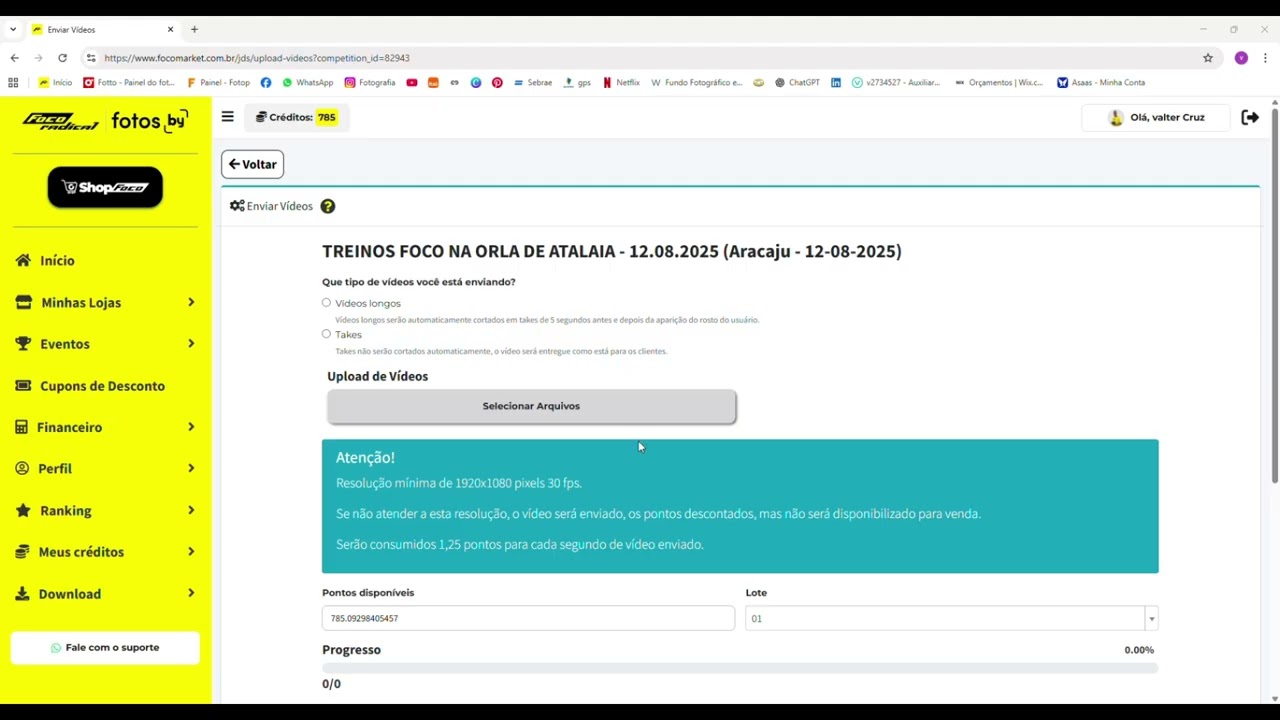This screenshot has width=1280, height=720.
Task: Click the upload progress bar
Action: coord(740,667)
